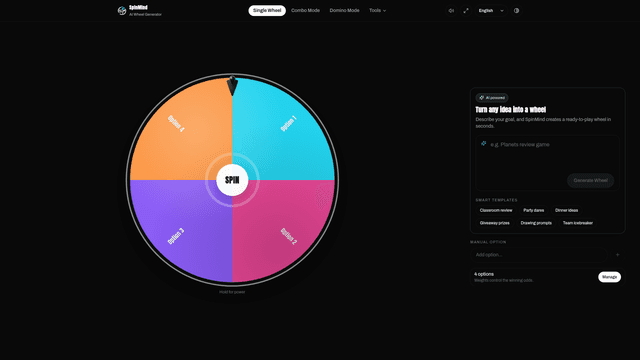
Task: Choose the Dinner ideas template
Action: point(567,210)
